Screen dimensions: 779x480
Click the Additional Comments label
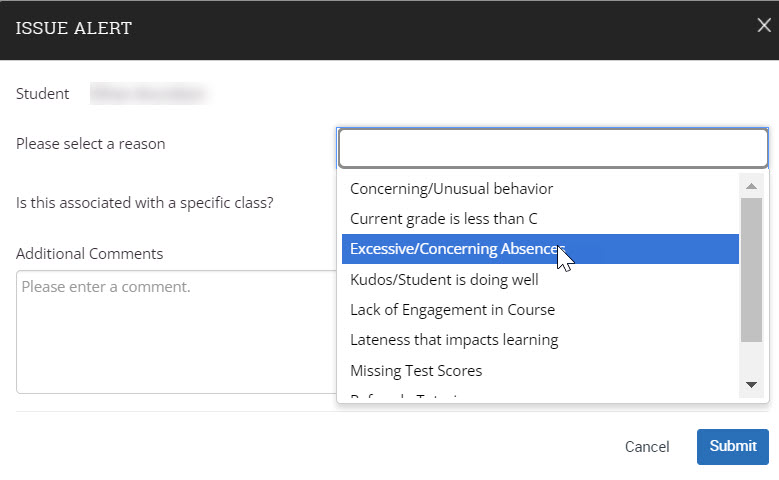89,253
